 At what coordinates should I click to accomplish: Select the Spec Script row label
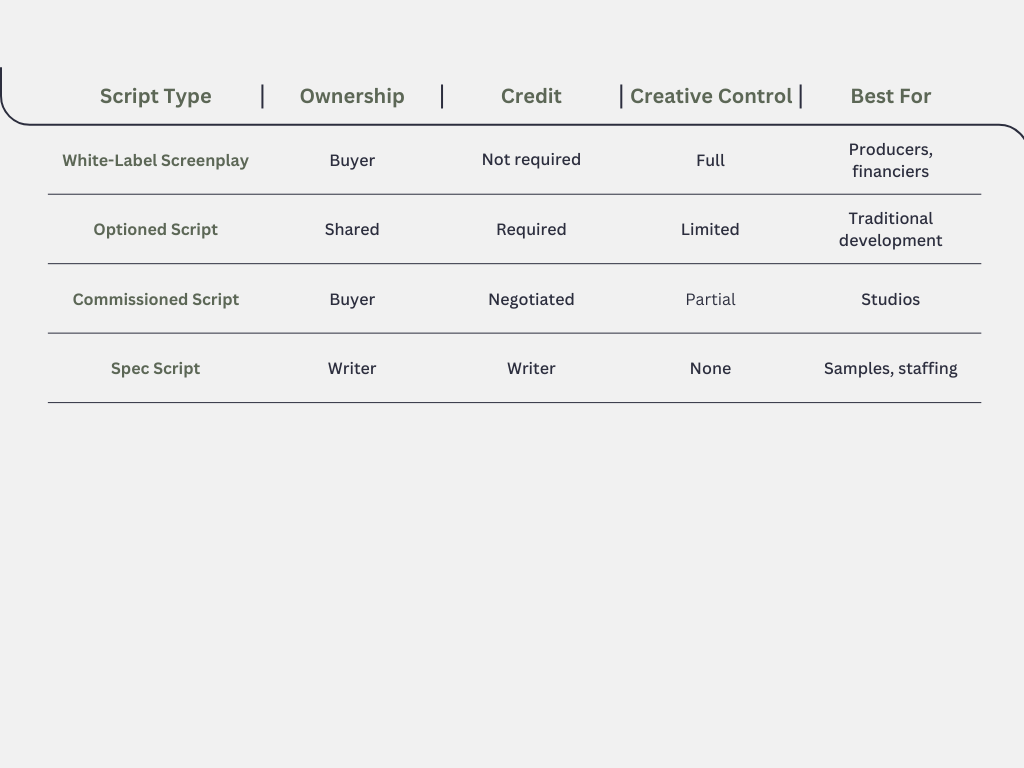155,368
